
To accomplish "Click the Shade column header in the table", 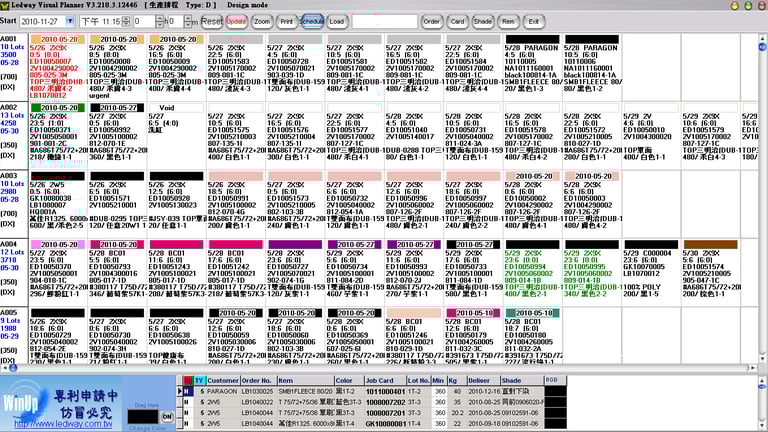I will tap(522, 381).
